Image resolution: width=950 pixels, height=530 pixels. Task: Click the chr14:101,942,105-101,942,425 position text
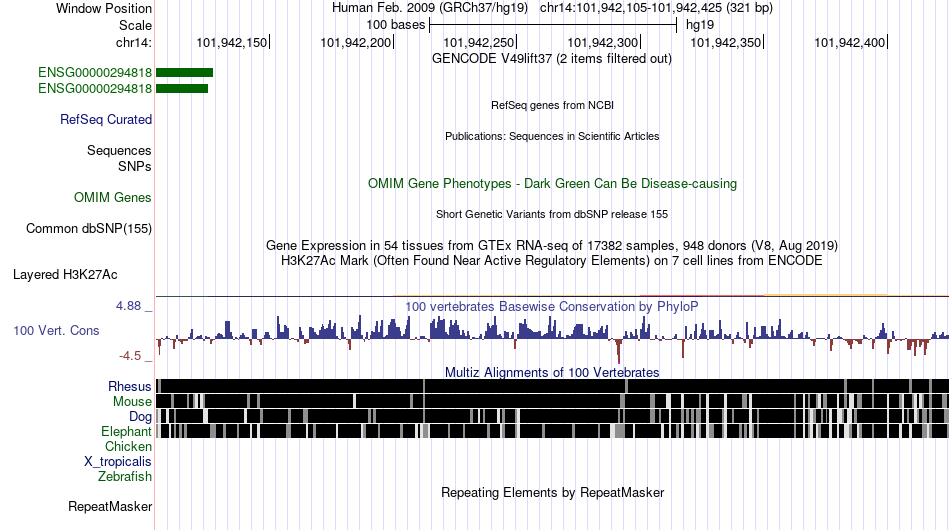click(656, 8)
